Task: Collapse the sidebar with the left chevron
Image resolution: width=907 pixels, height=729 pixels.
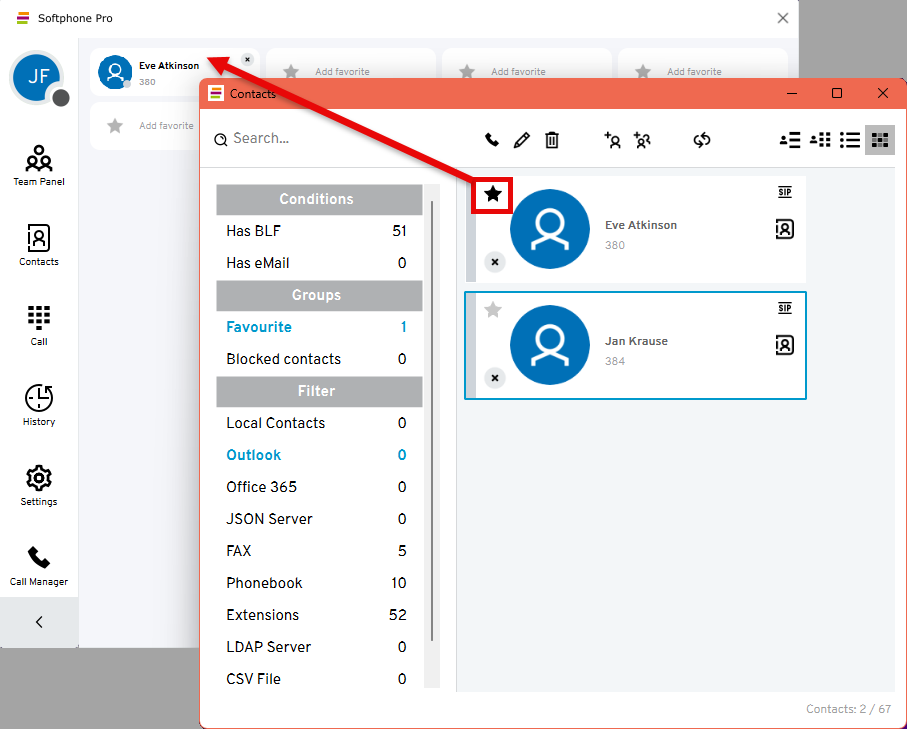Action: [39, 622]
